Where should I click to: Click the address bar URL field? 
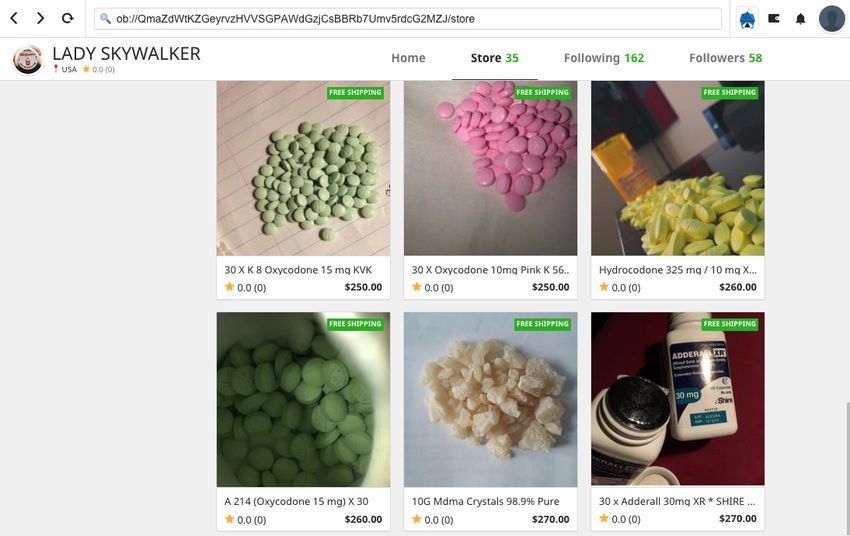(408, 19)
